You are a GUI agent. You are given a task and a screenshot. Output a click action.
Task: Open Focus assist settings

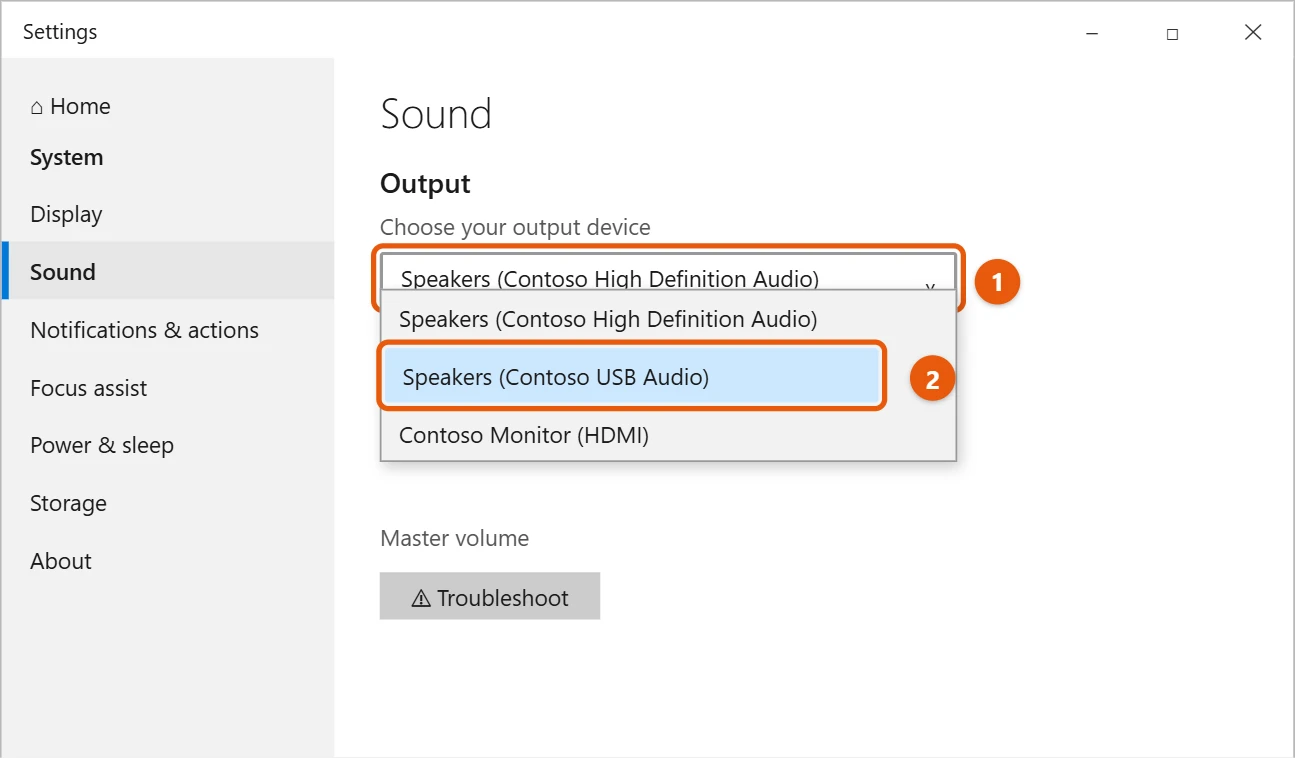[88, 388]
